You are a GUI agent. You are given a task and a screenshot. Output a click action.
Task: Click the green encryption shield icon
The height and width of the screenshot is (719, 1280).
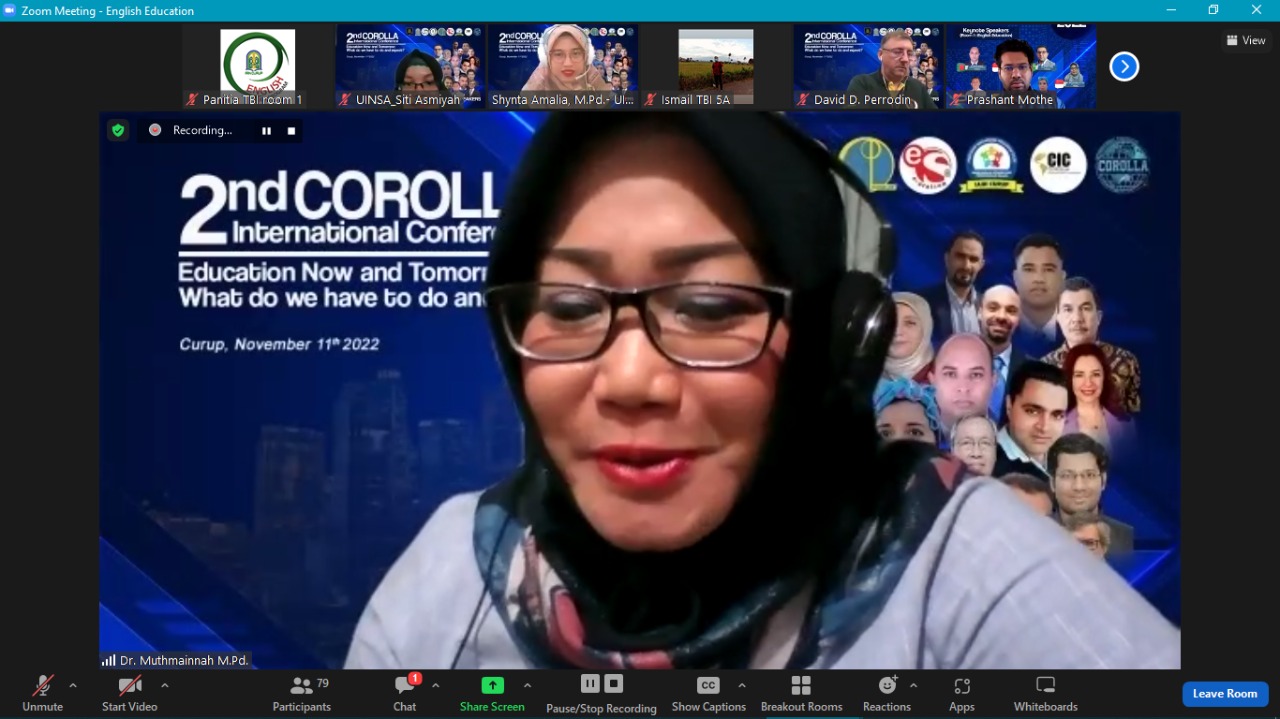coord(118,130)
